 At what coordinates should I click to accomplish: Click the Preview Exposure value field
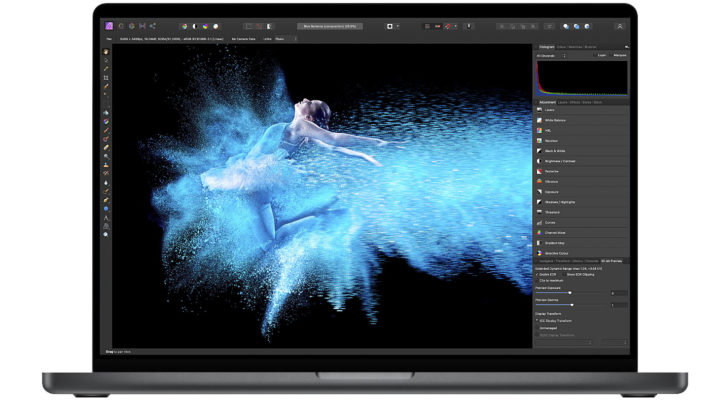(619, 293)
